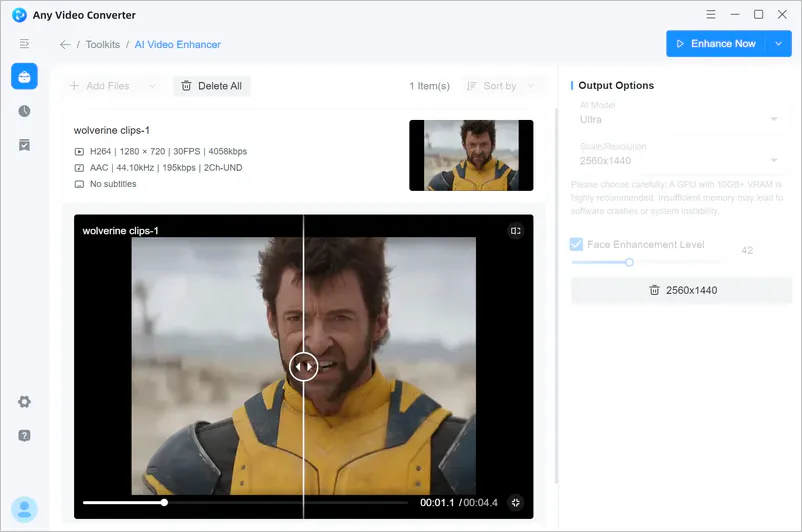This screenshot has height=532, width=802.
Task: Click the Any Video Converter logo icon
Action: coord(19,15)
